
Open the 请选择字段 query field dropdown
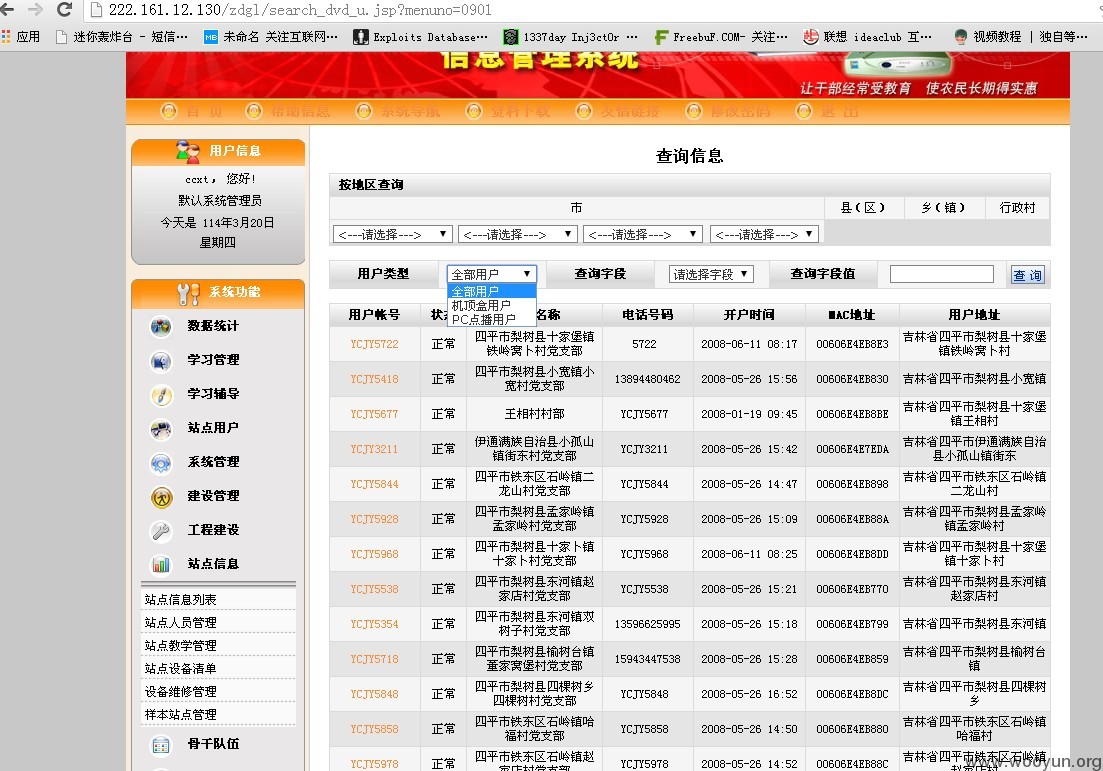tap(711, 274)
